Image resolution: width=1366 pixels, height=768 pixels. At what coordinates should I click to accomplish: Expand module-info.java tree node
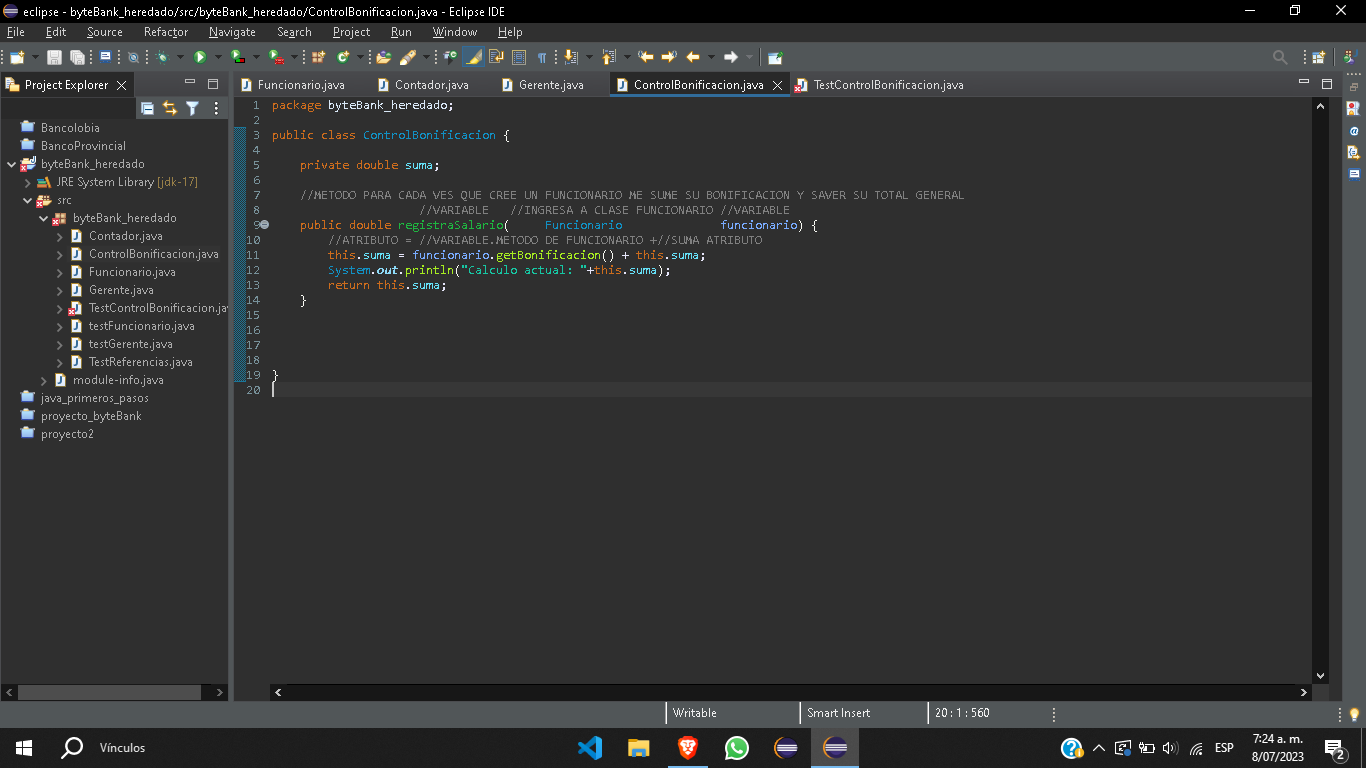[x=44, y=380]
